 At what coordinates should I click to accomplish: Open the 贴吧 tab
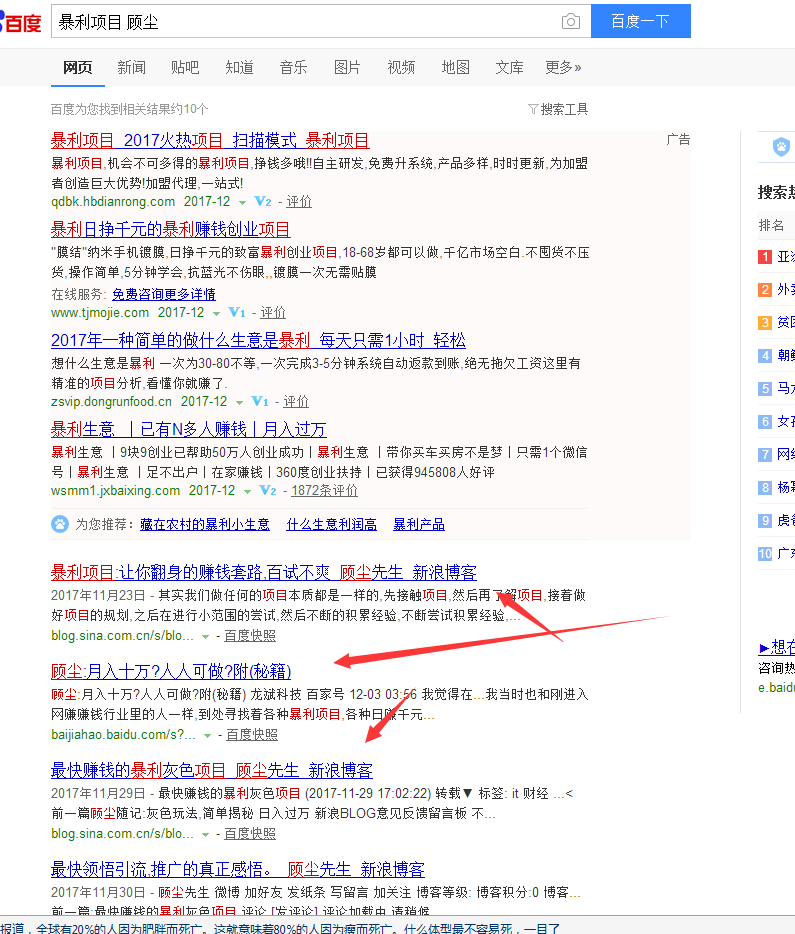tap(185, 67)
